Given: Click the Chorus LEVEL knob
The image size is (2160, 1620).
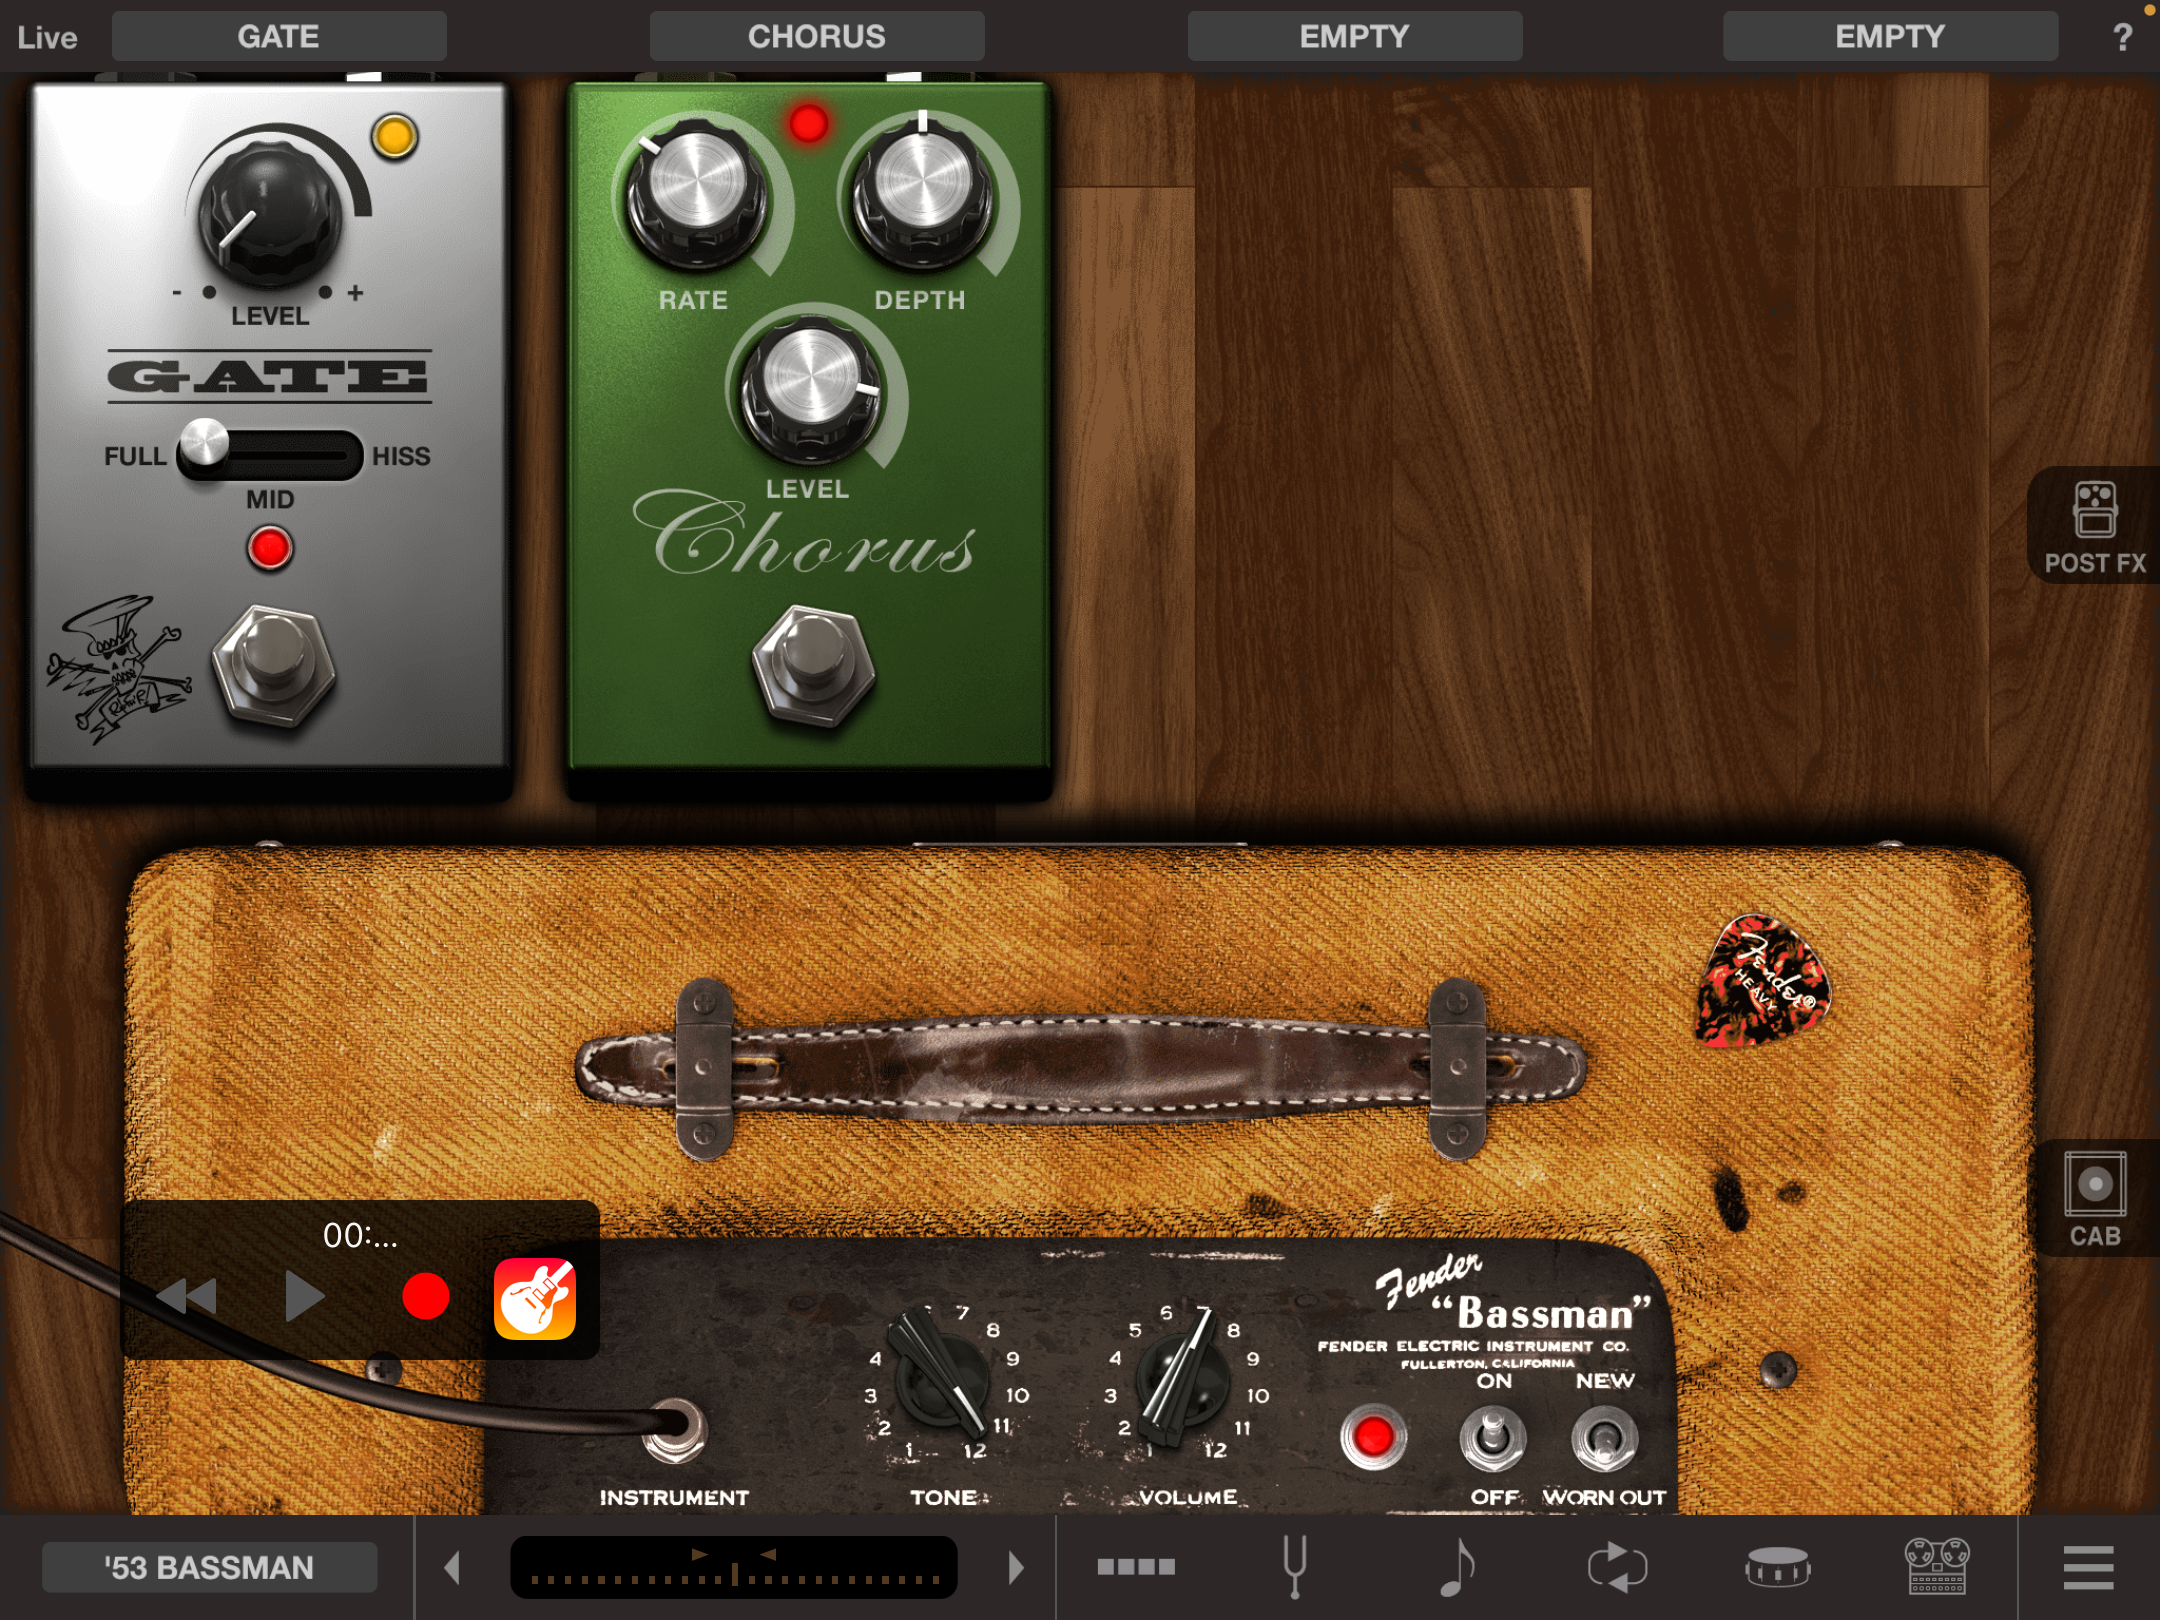Looking at the screenshot, I should [810, 389].
